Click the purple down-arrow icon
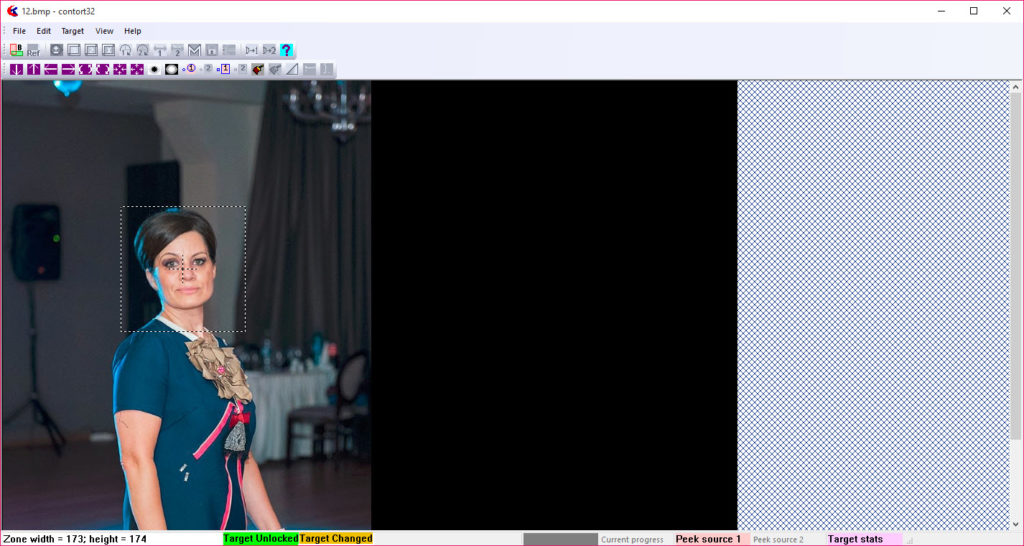The image size is (1024, 546). click(16, 69)
